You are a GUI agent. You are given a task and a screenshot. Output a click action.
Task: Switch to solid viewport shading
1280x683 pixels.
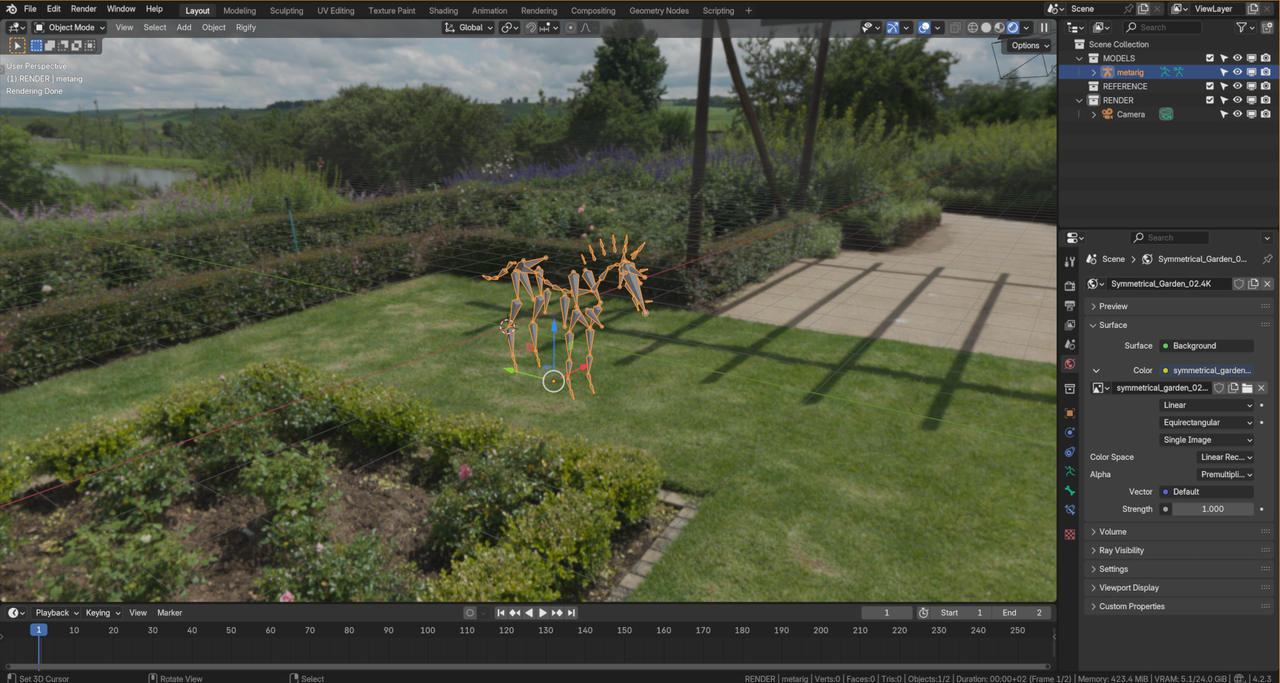pos(986,28)
